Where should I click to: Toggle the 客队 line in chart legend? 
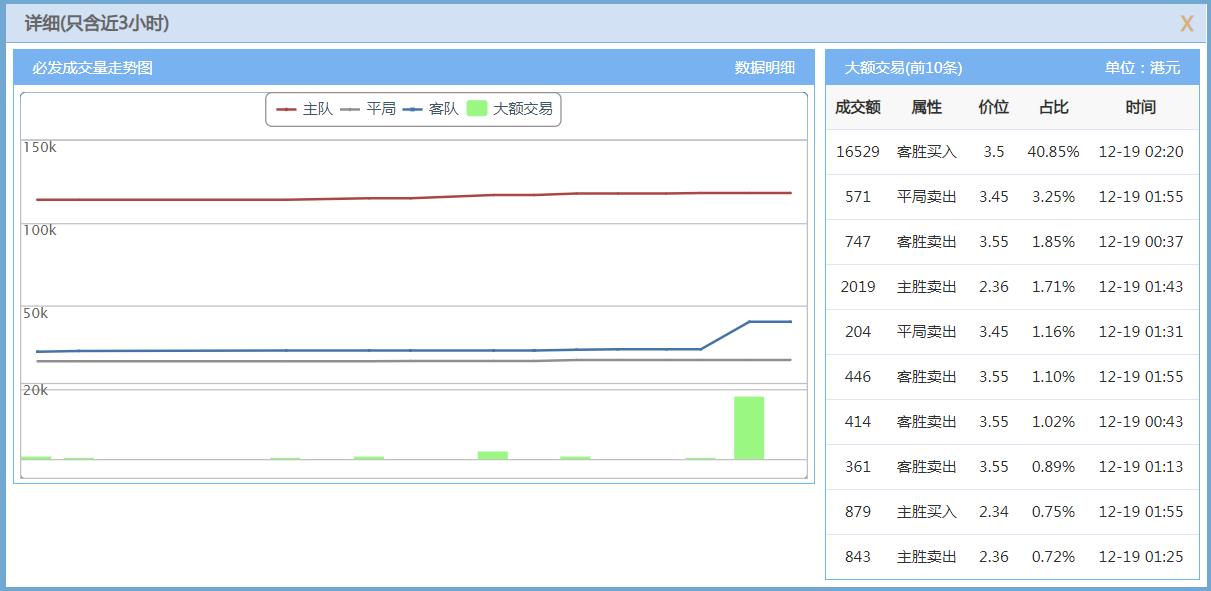point(442,110)
